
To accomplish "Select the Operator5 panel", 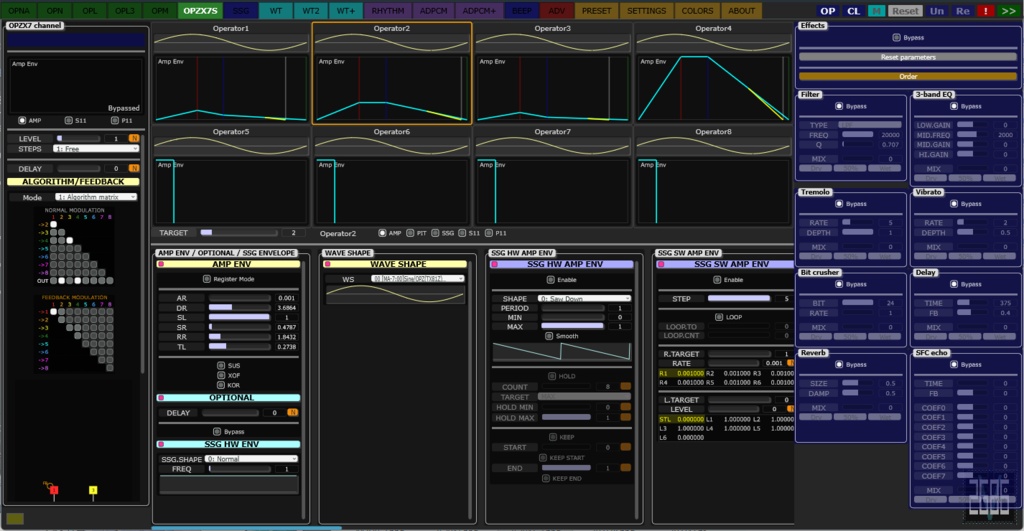I will [231, 176].
